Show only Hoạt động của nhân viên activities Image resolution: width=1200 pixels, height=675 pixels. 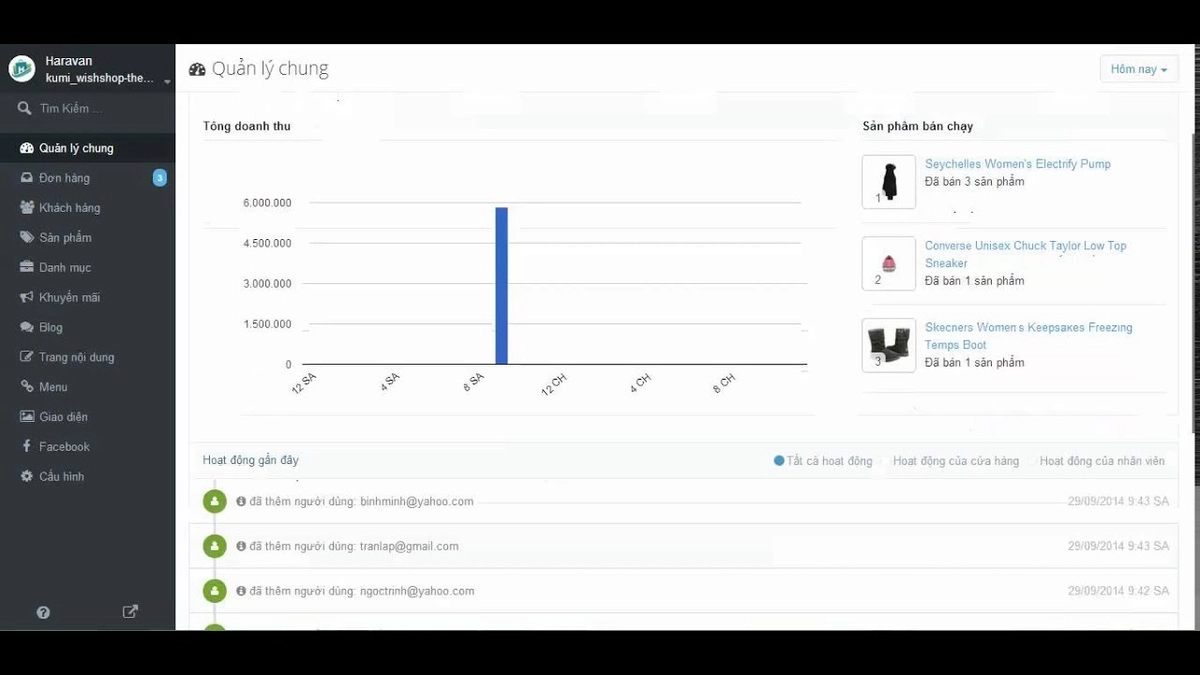pyautogui.click(x=1101, y=461)
